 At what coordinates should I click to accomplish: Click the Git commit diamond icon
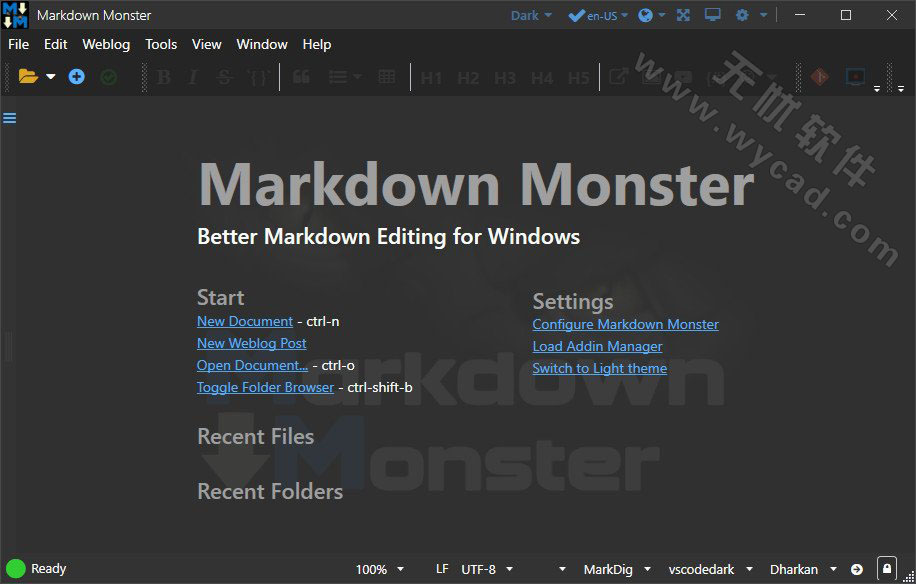820,77
